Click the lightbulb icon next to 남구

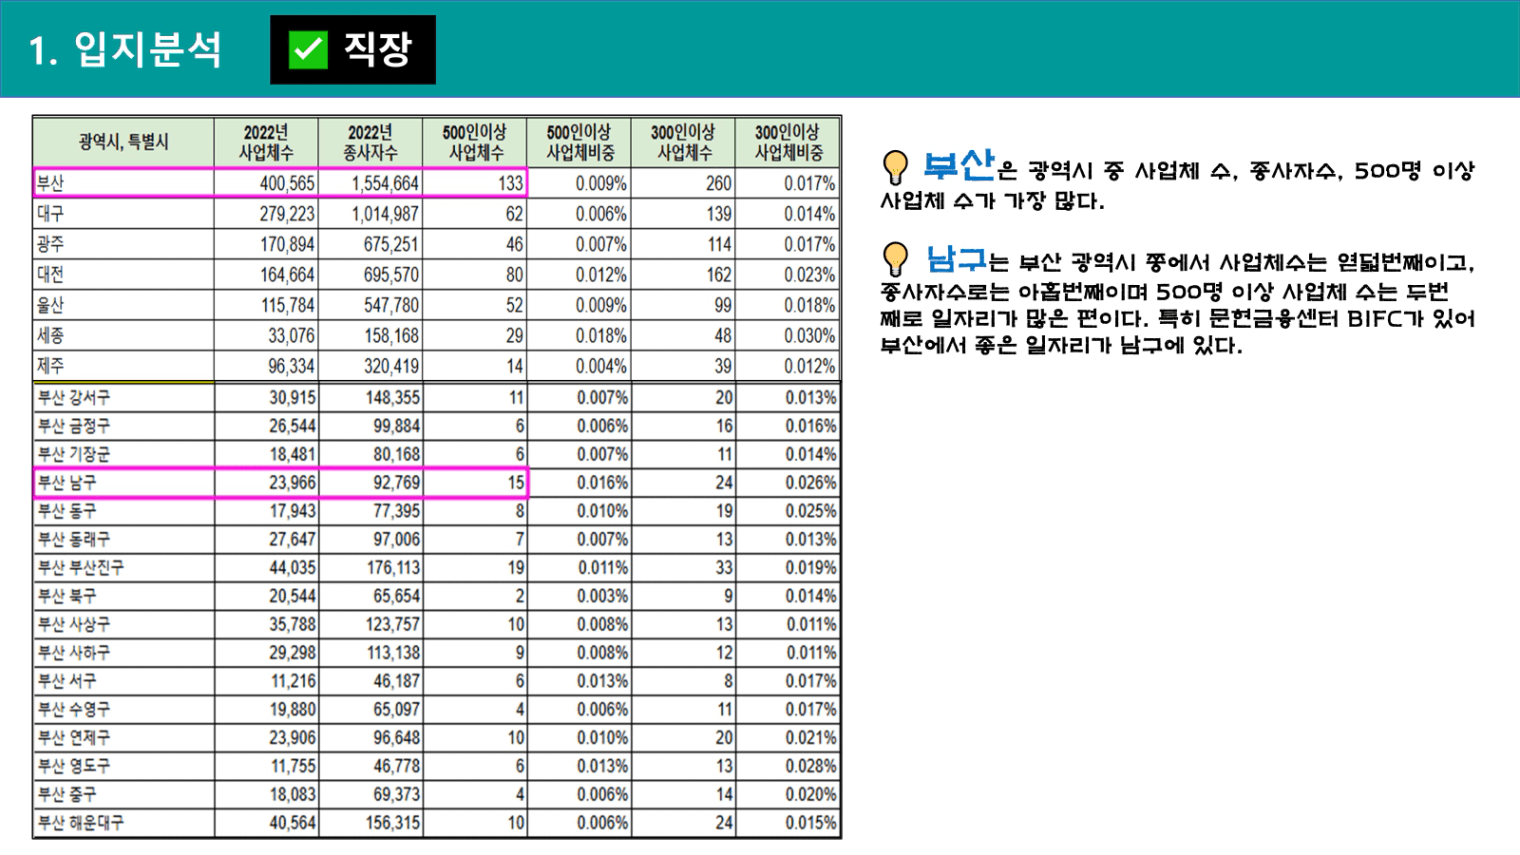click(x=896, y=259)
